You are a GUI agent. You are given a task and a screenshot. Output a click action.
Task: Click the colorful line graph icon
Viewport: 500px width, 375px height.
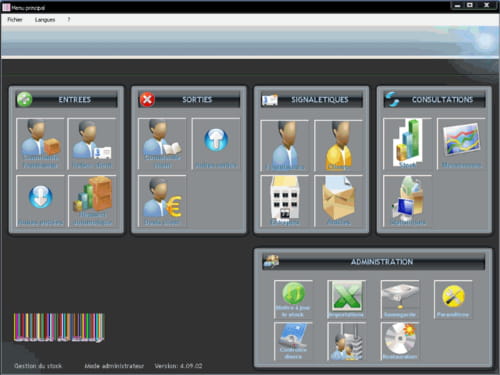(461, 144)
